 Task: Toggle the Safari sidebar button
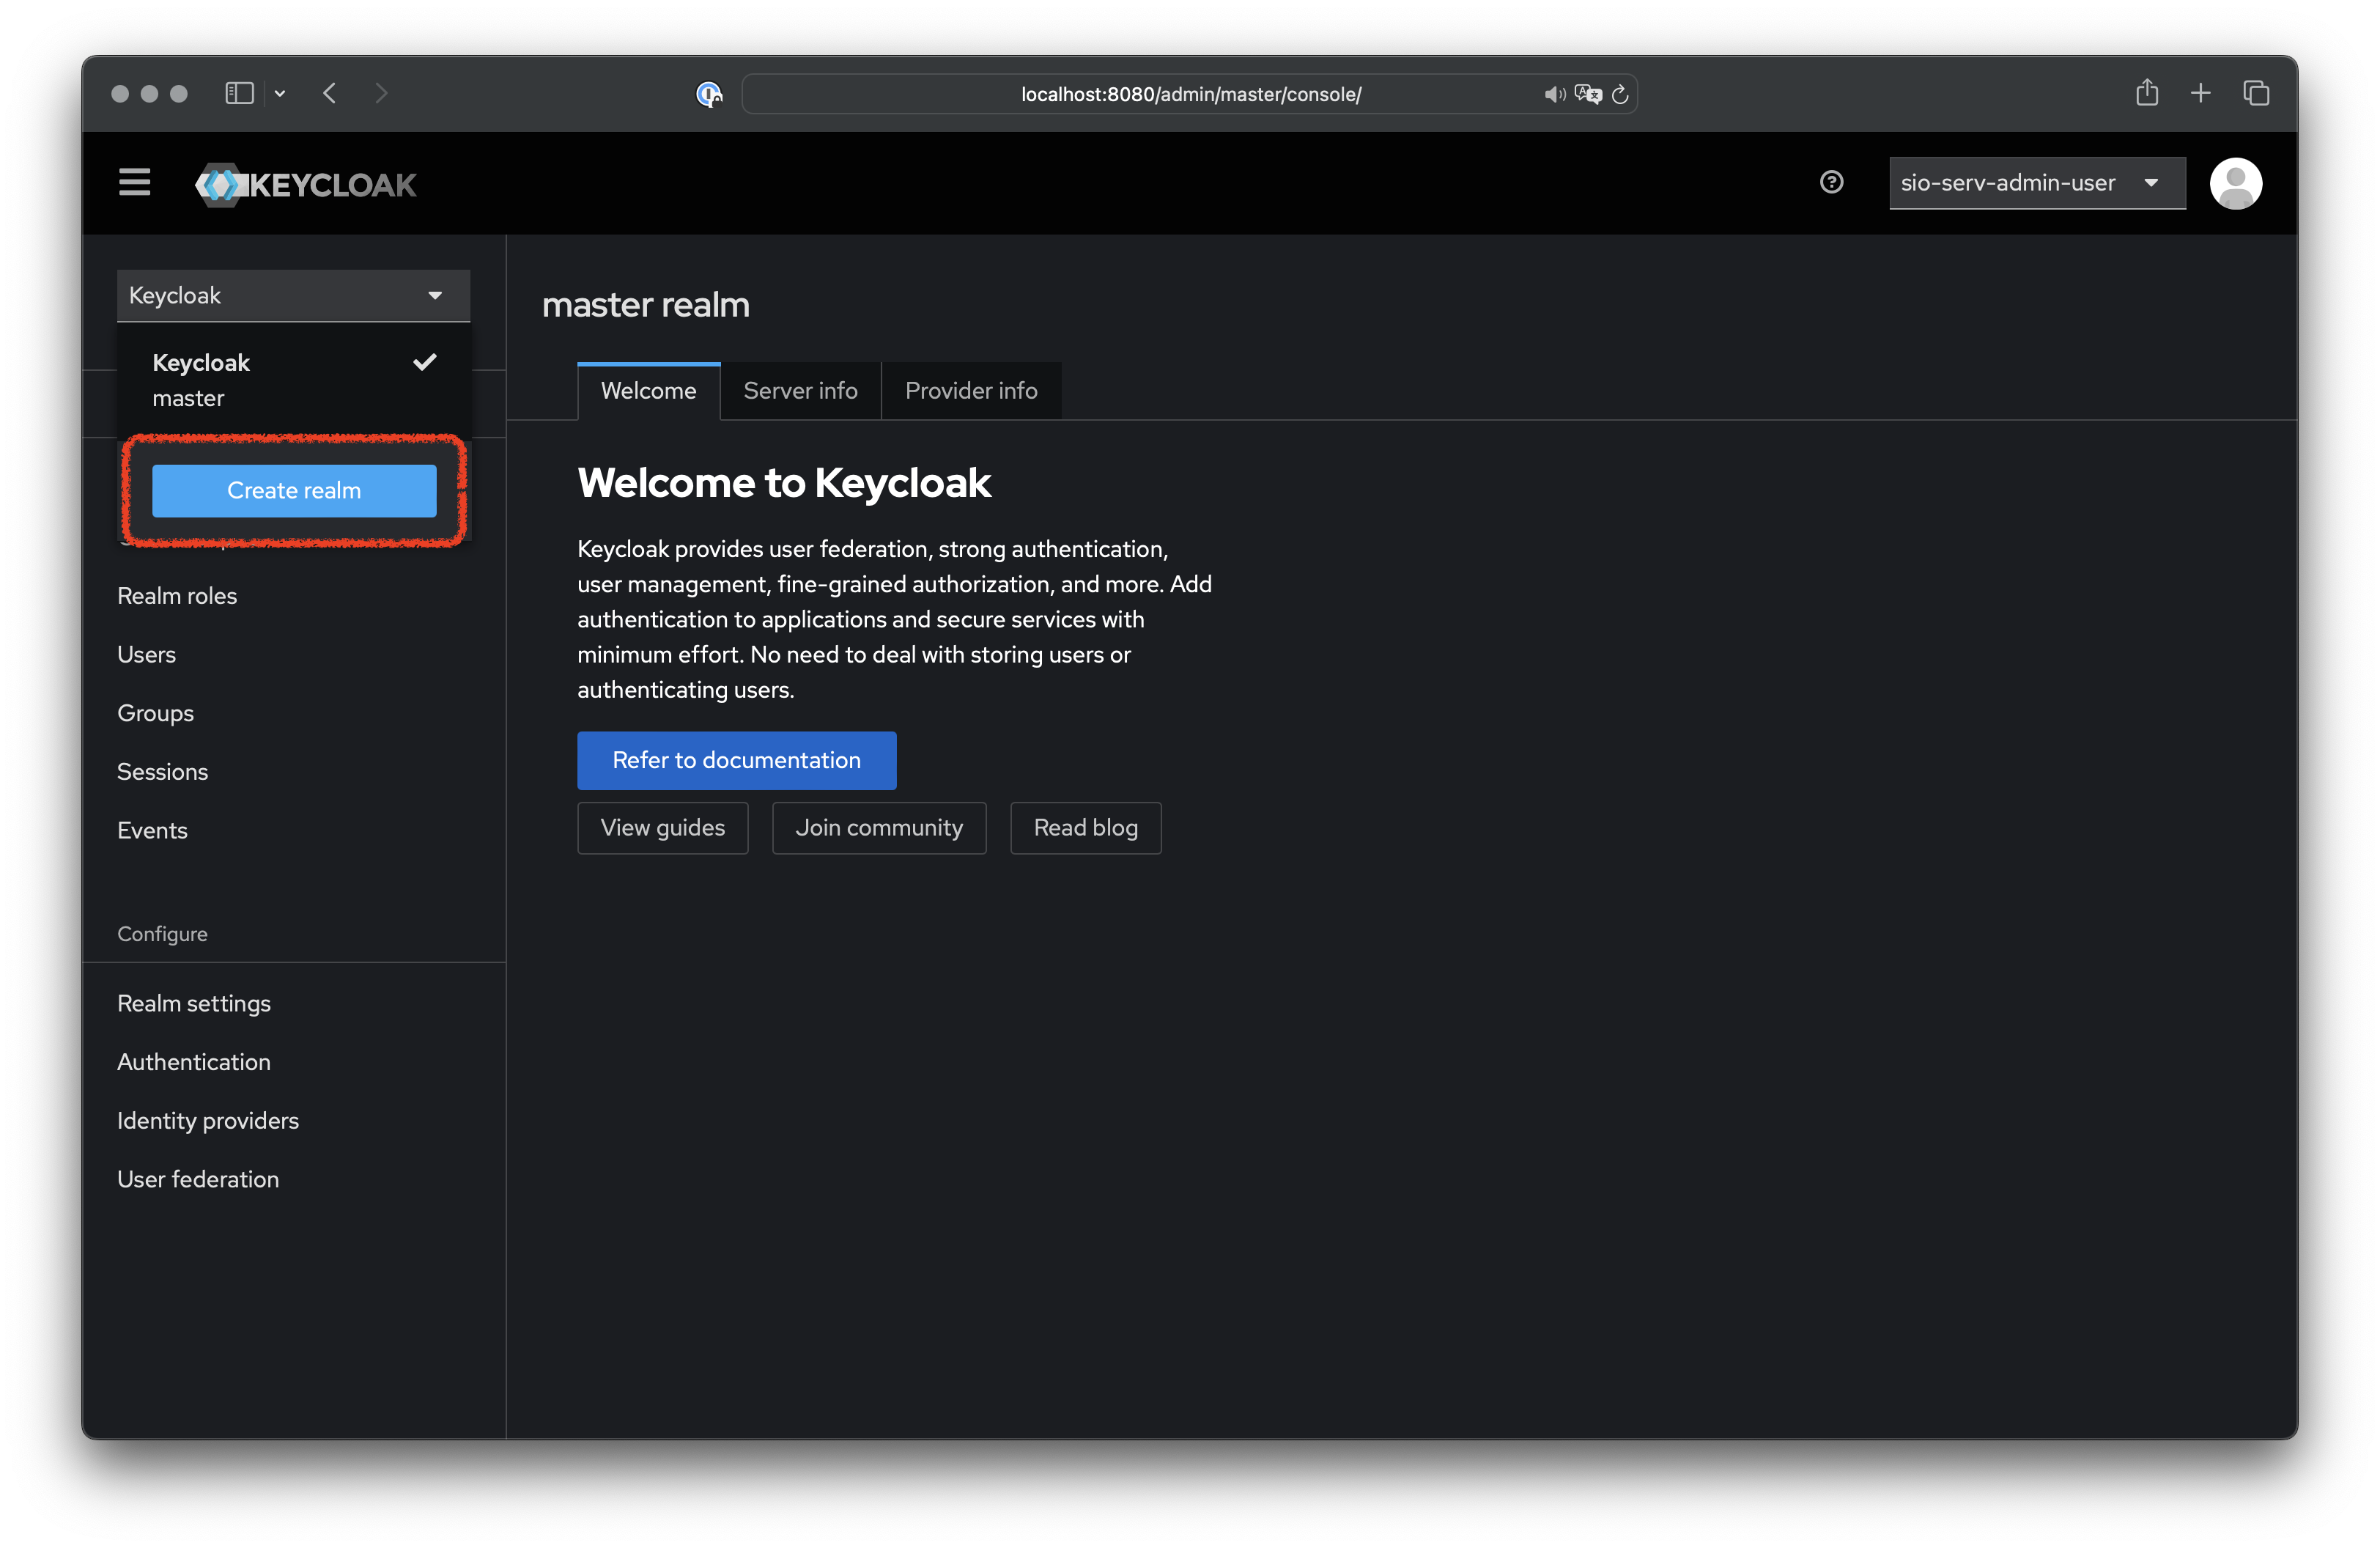(239, 93)
